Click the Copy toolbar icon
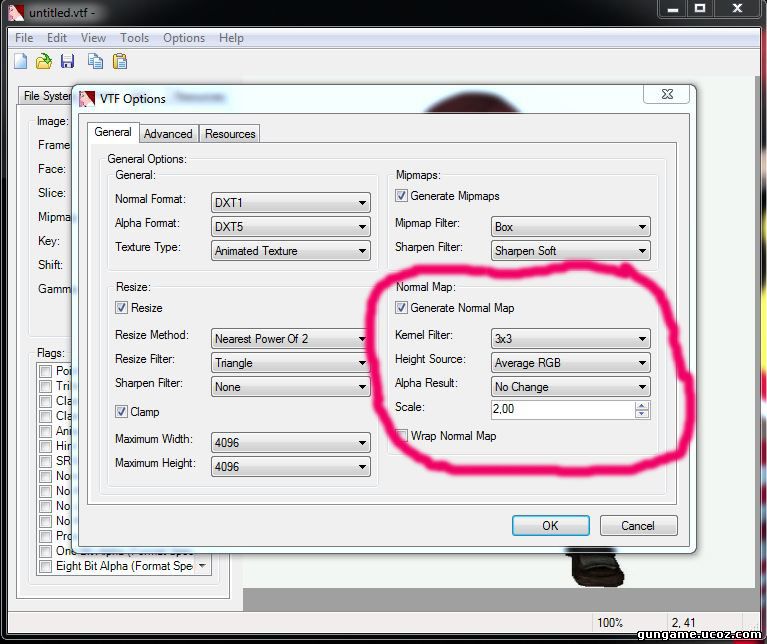The height and width of the screenshot is (644, 767). 95,62
